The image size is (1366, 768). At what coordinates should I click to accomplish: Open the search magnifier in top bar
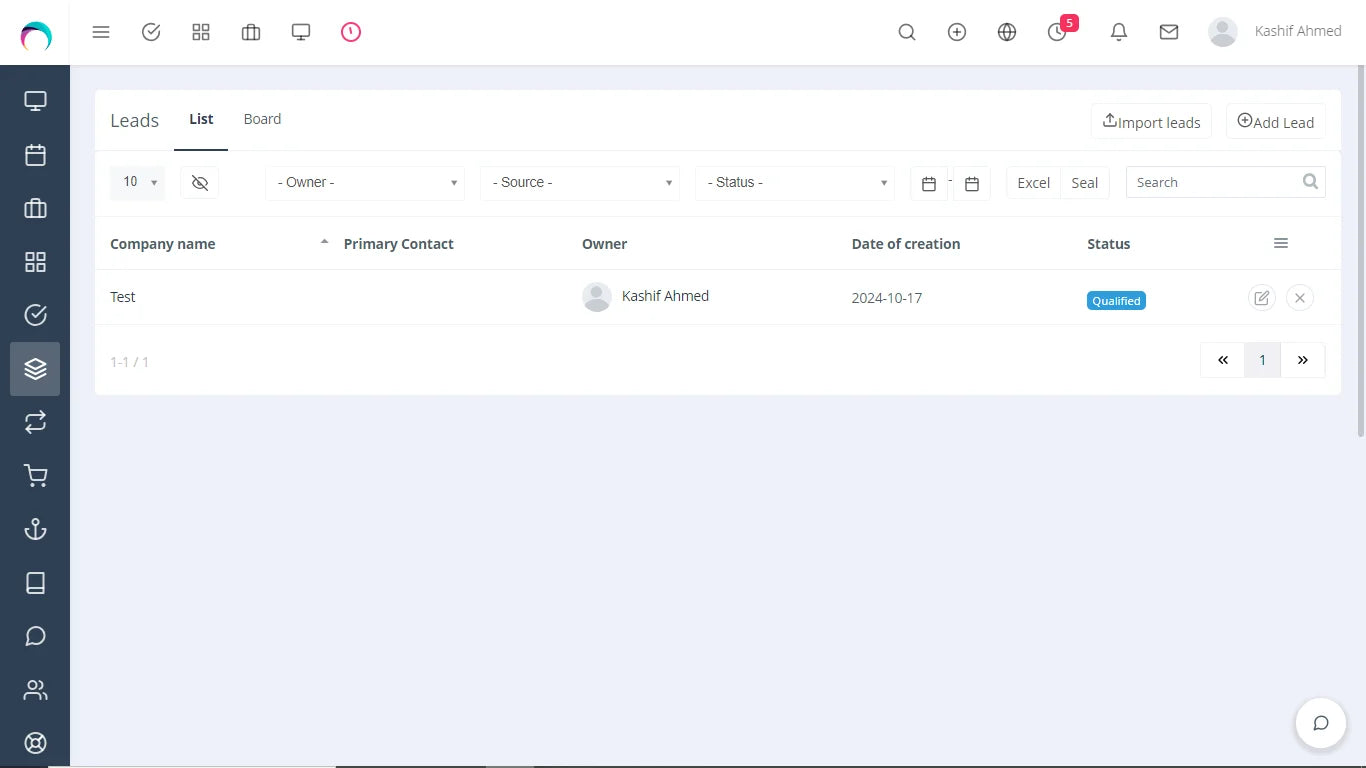tap(907, 32)
